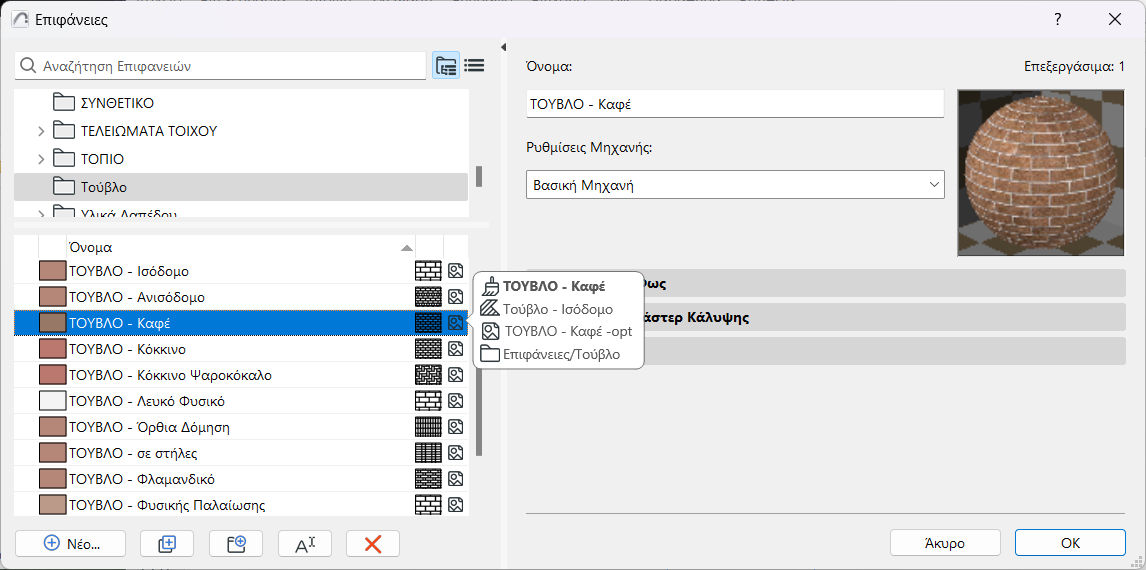Viewport: 1146px width, 570px height.
Task: Switch to flat list view
Action: [x=474, y=66]
